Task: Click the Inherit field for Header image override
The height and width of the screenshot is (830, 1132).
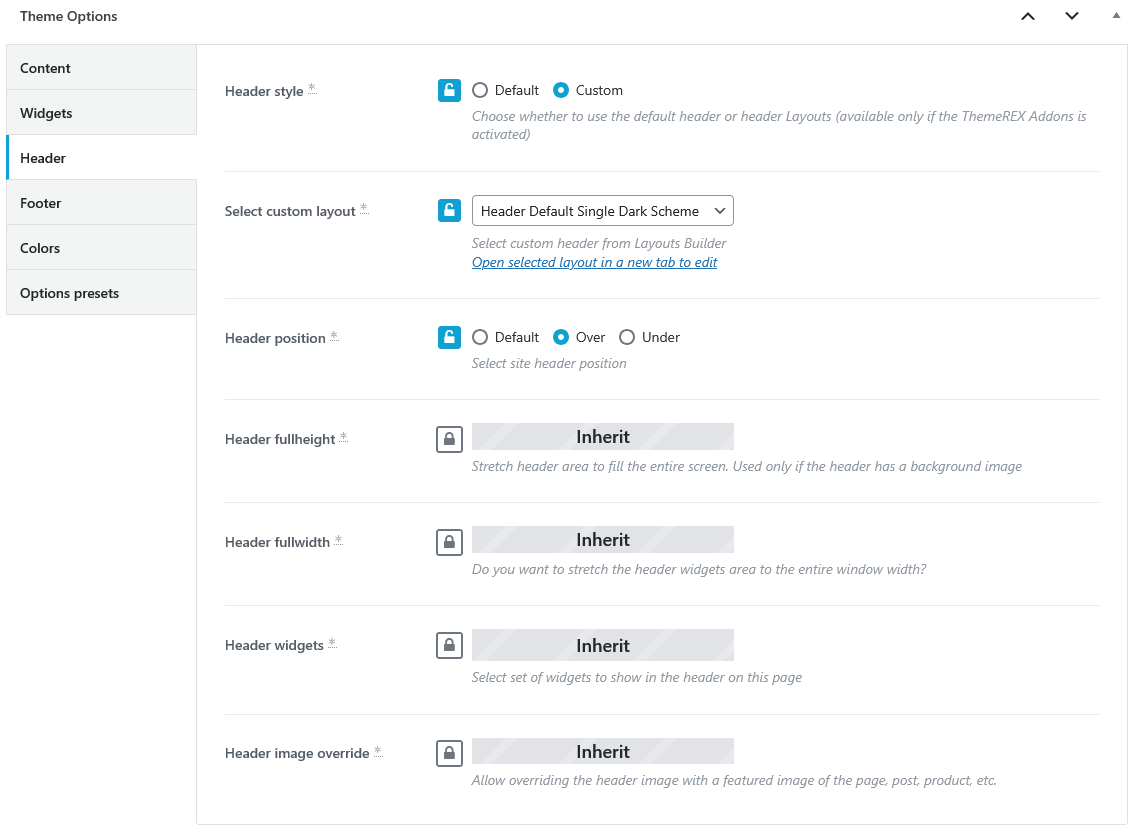Action: [603, 751]
